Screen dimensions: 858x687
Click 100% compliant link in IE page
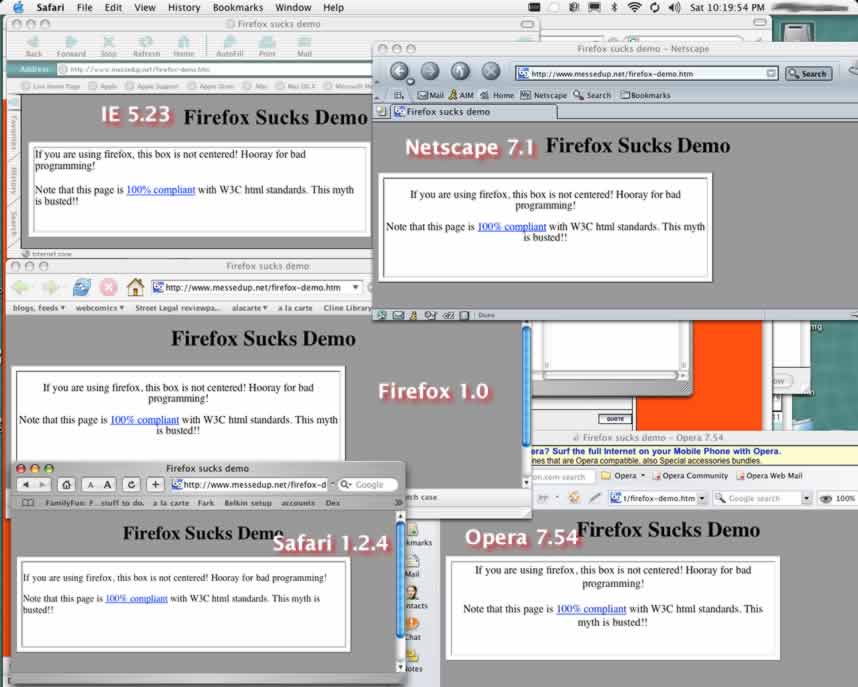(x=160, y=190)
